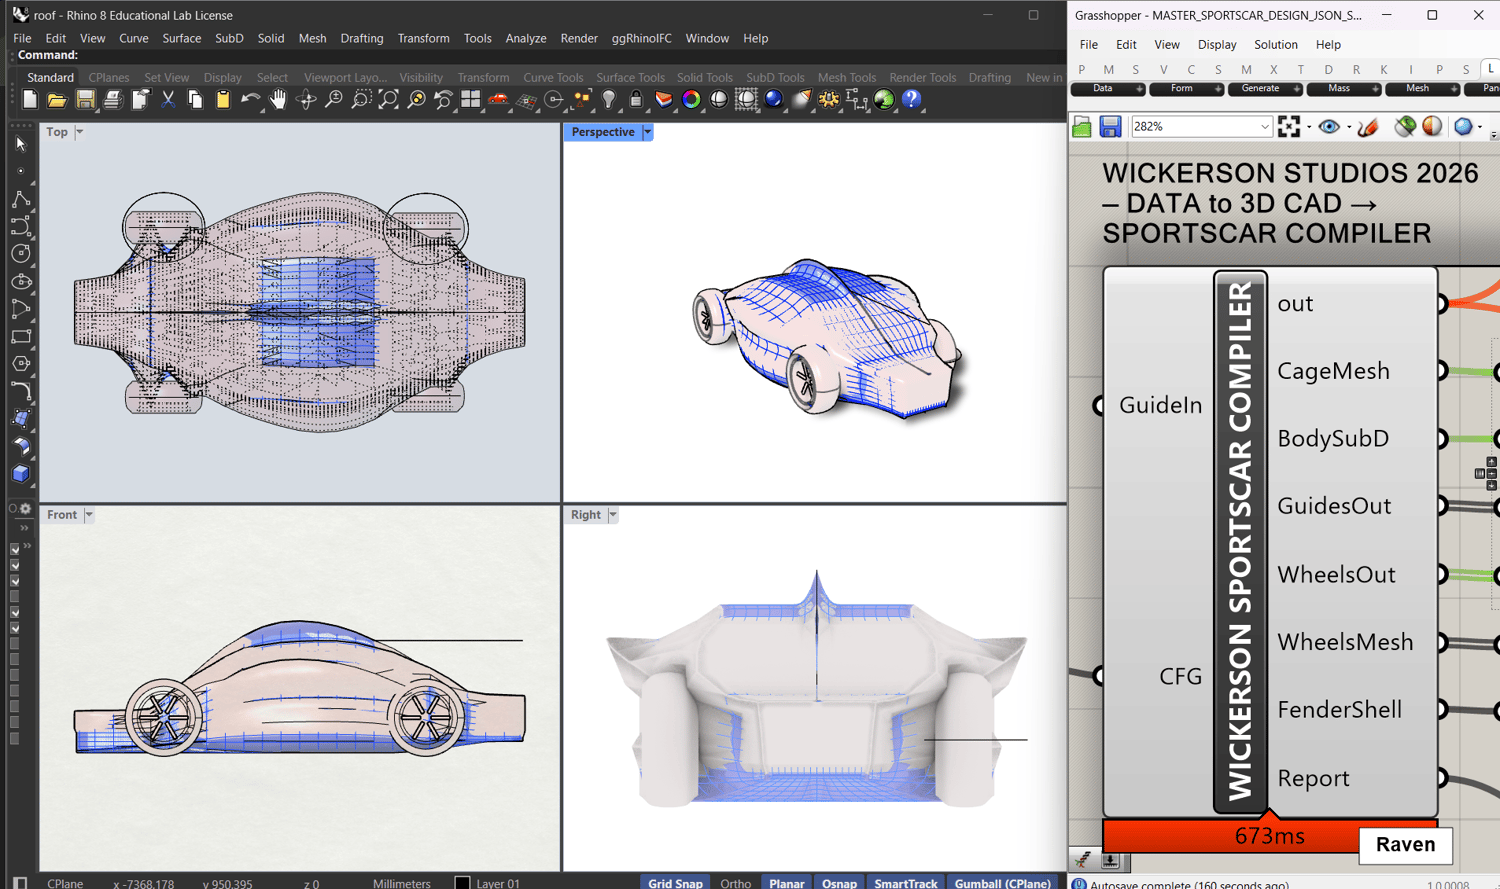Image resolution: width=1500 pixels, height=889 pixels.
Task: Click the red car Shade icon
Action: 498,99
